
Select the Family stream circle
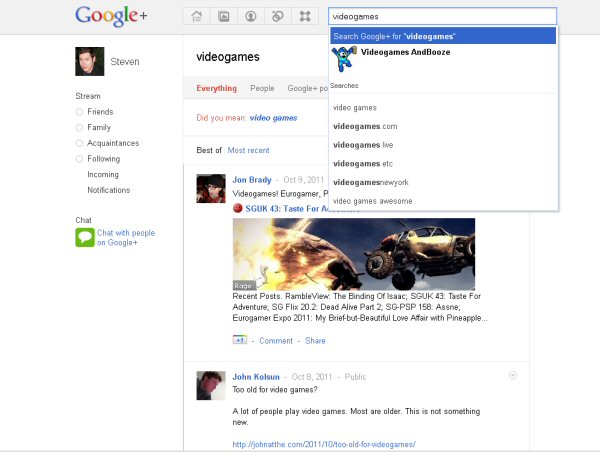[79, 127]
